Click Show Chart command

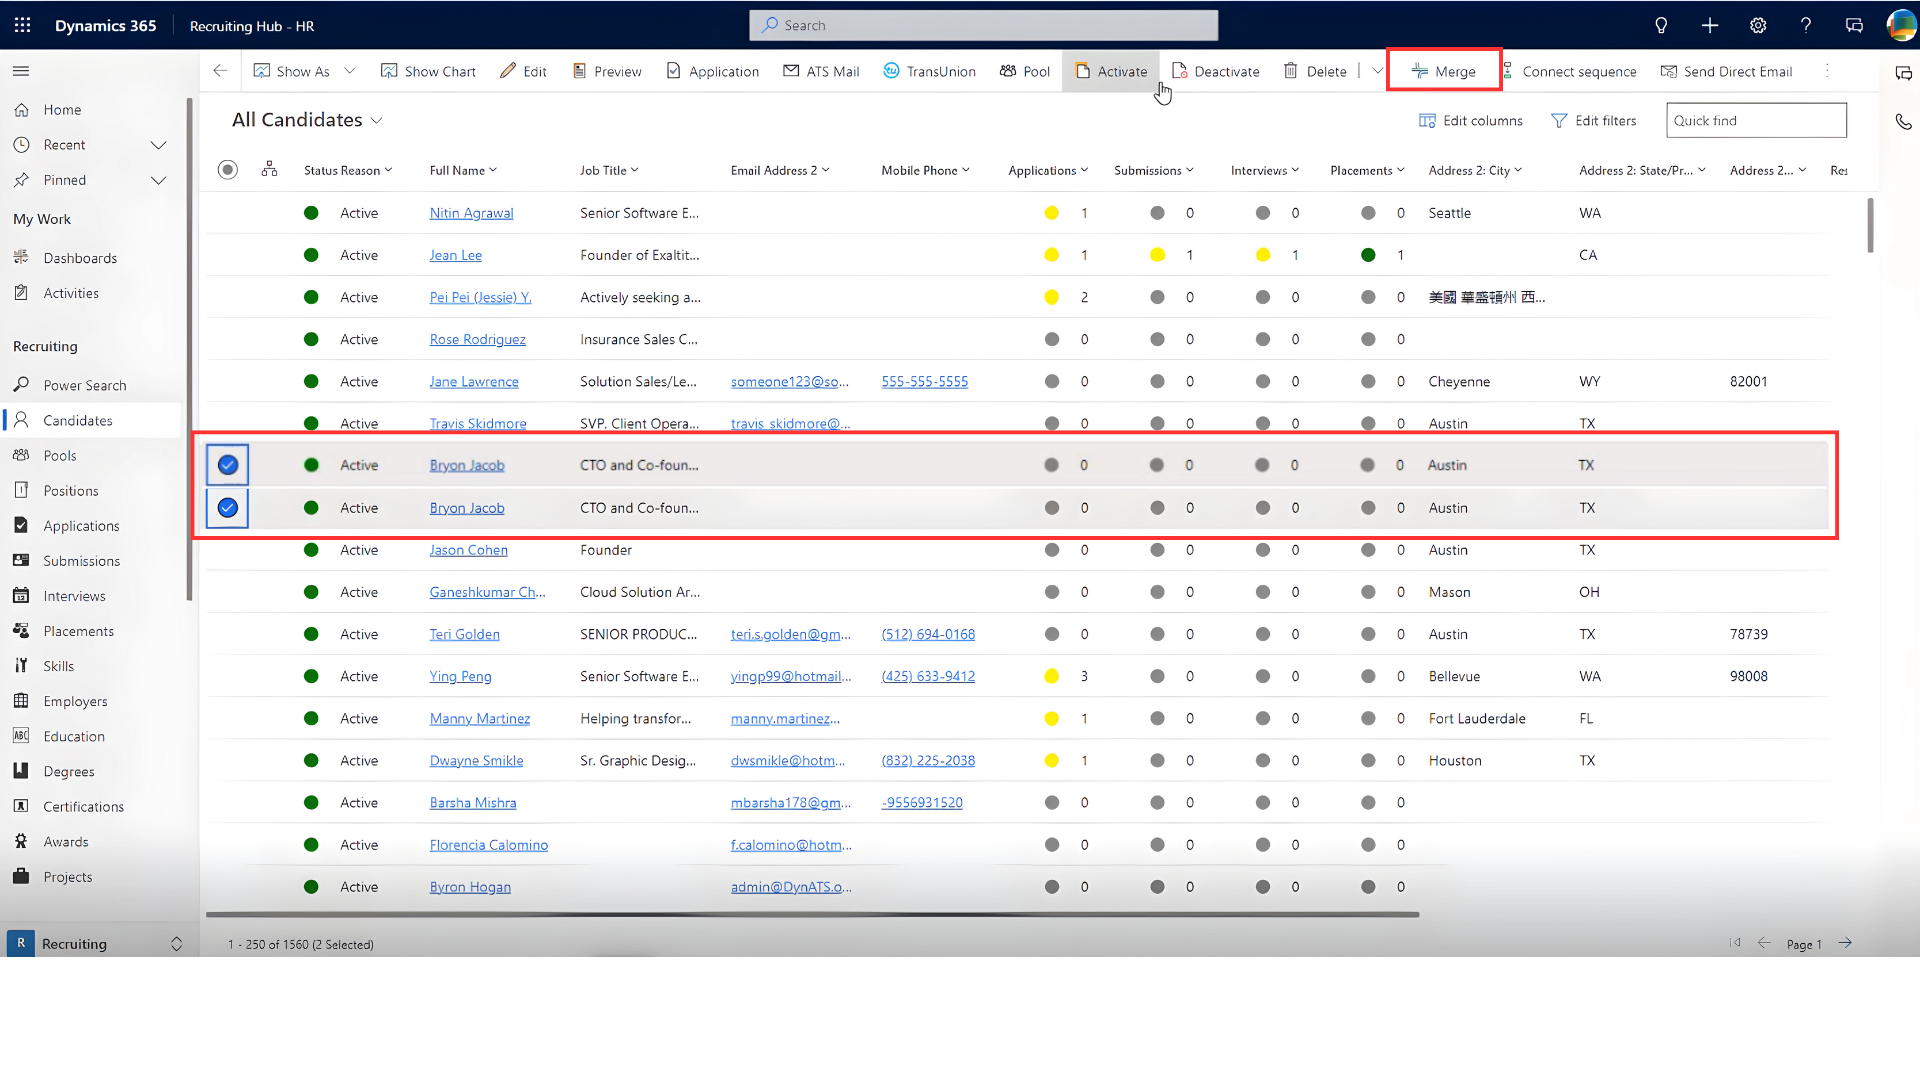[x=428, y=71]
